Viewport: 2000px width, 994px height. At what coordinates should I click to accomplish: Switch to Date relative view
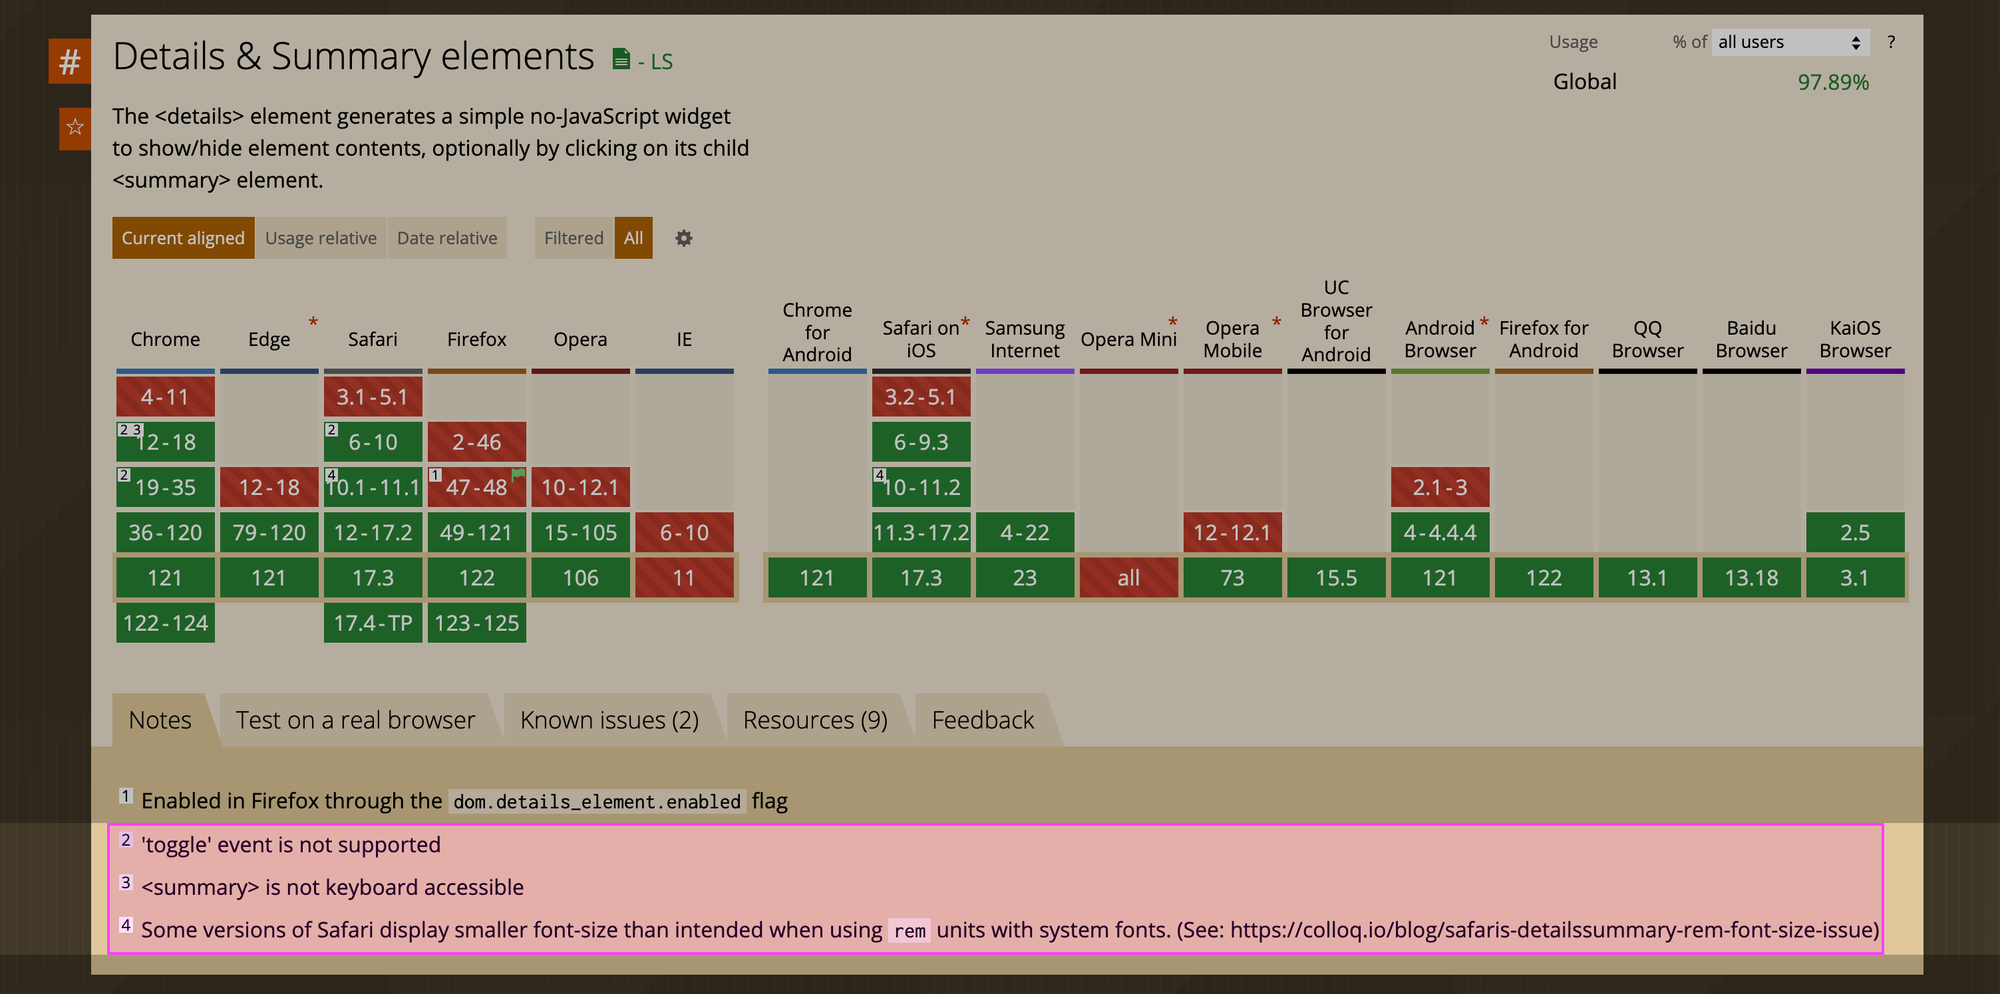coord(447,238)
